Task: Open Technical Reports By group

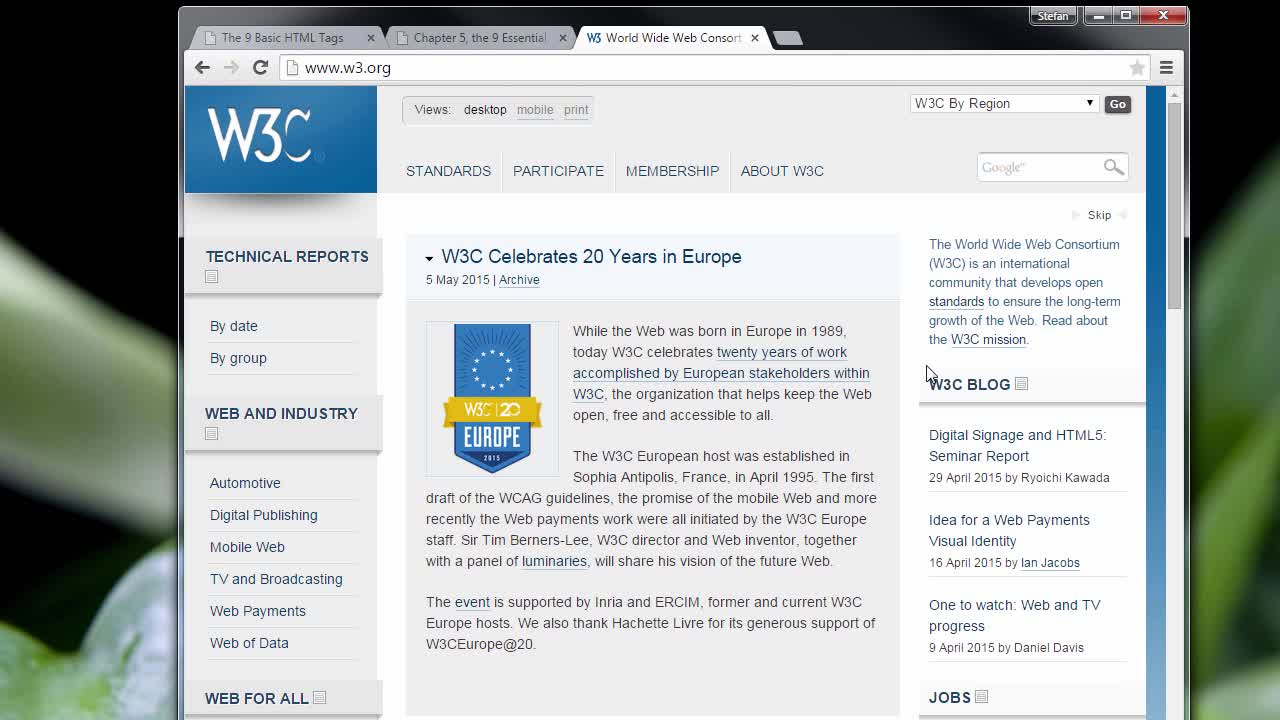Action: 238,358
